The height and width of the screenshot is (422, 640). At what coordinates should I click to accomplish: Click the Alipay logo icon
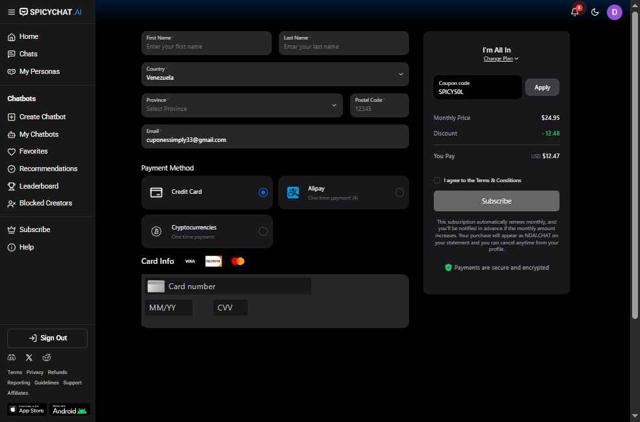pos(293,192)
